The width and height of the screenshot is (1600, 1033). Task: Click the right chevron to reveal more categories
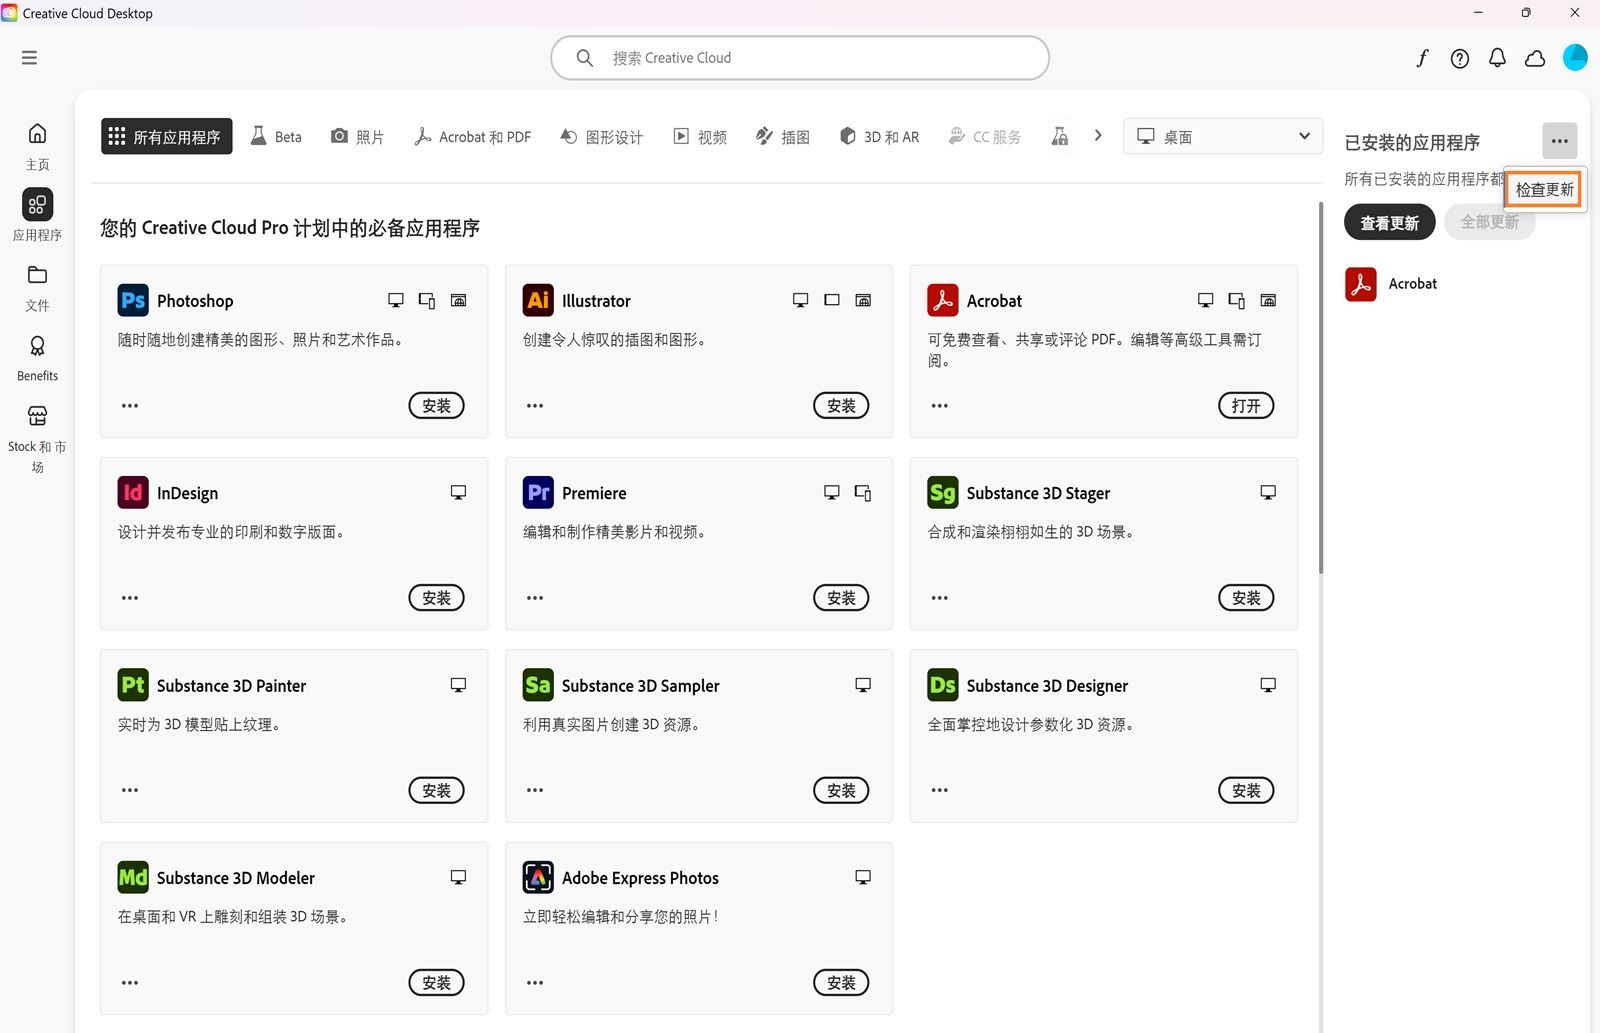1098,135
